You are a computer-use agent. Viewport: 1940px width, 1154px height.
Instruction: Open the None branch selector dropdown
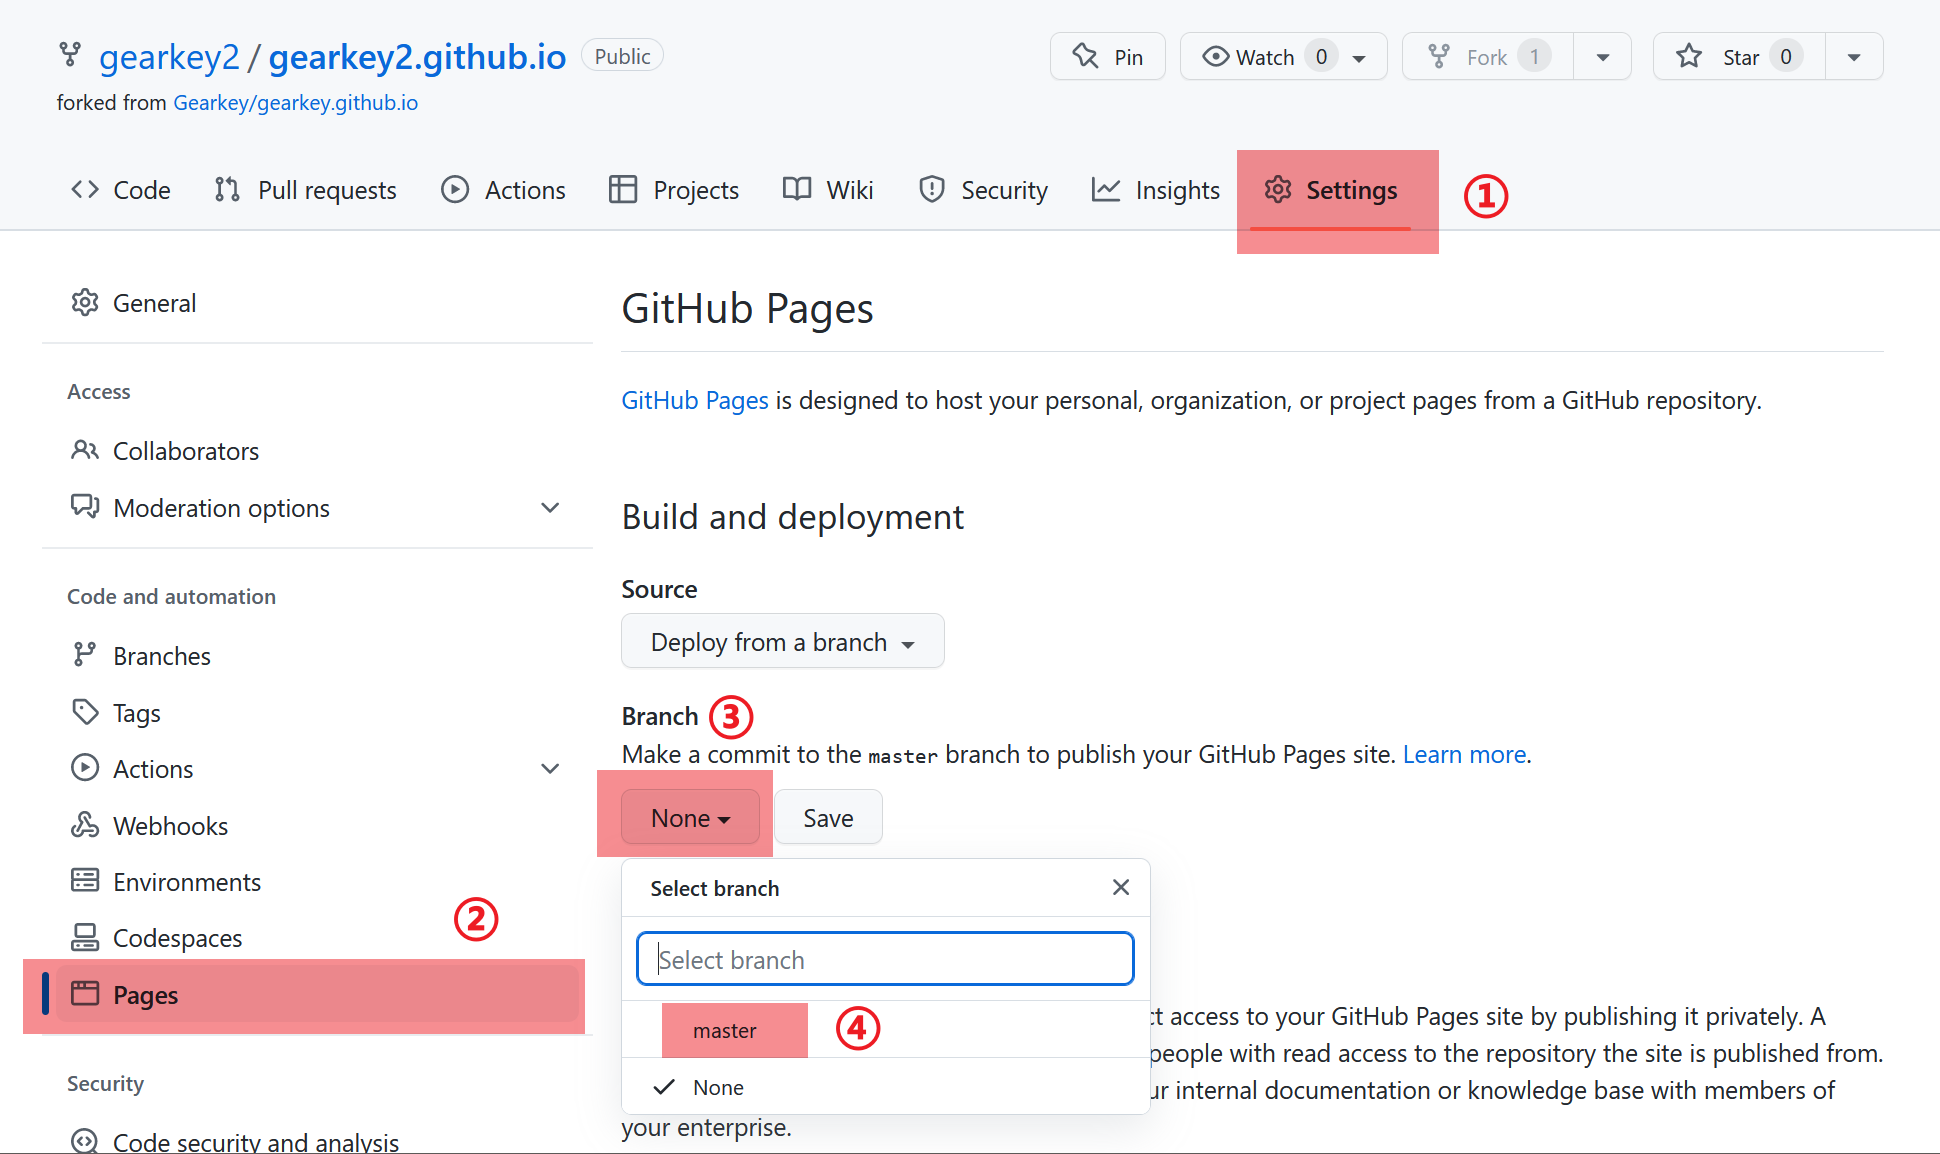690,817
